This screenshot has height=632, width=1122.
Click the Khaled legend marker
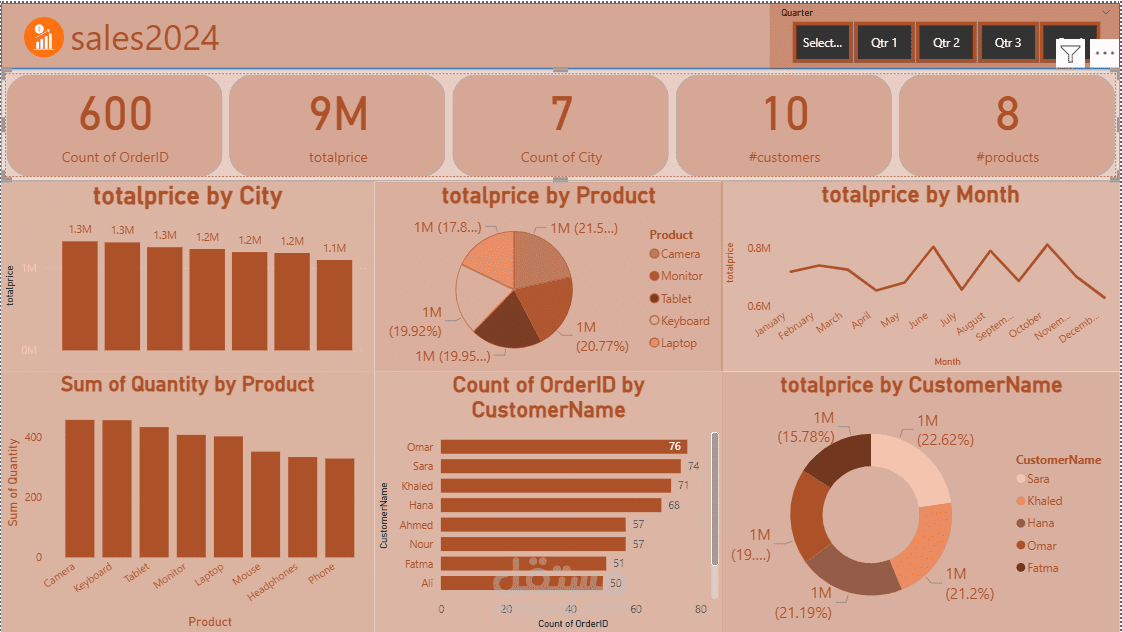coord(1020,501)
